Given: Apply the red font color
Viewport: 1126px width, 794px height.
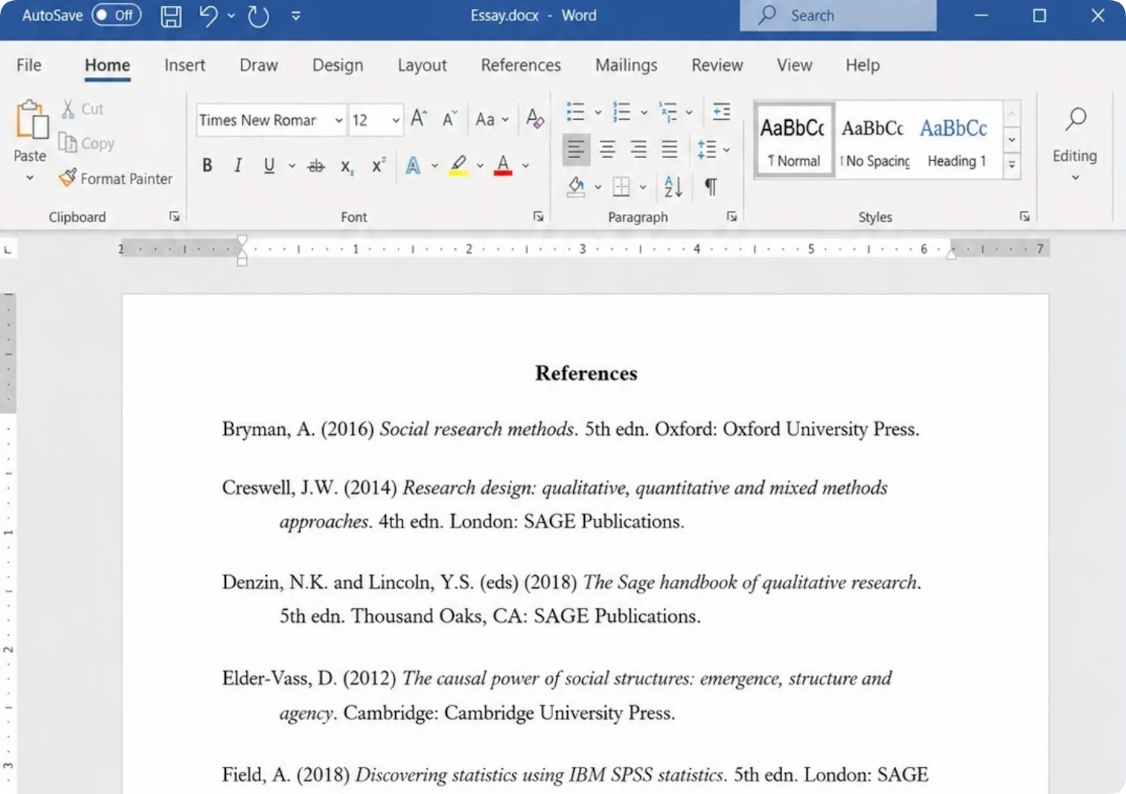Looking at the screenshot, I should tap(503, 166).
